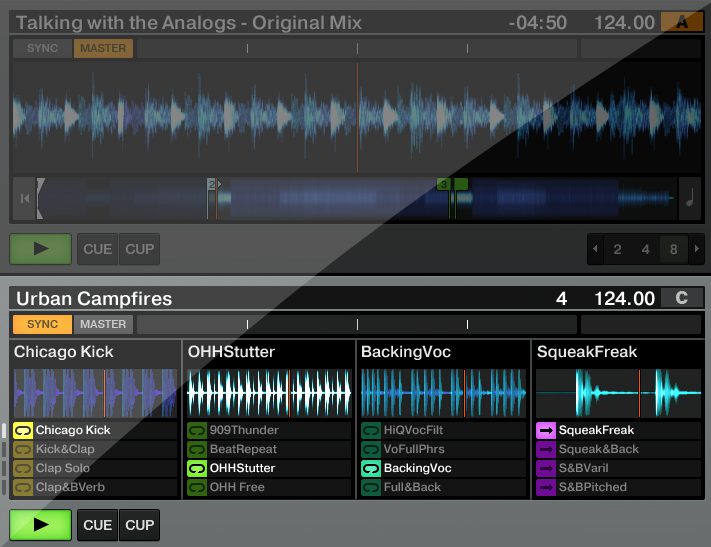This screenshot has width=711, height=547.
Task: Click the musical note icon by the stripe
Action: (x=689, y=197)
